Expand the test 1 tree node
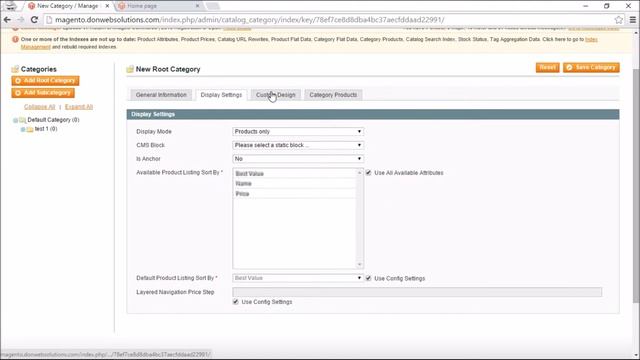The height and width of the screenshot is (360, 640). tap(23, 129)
